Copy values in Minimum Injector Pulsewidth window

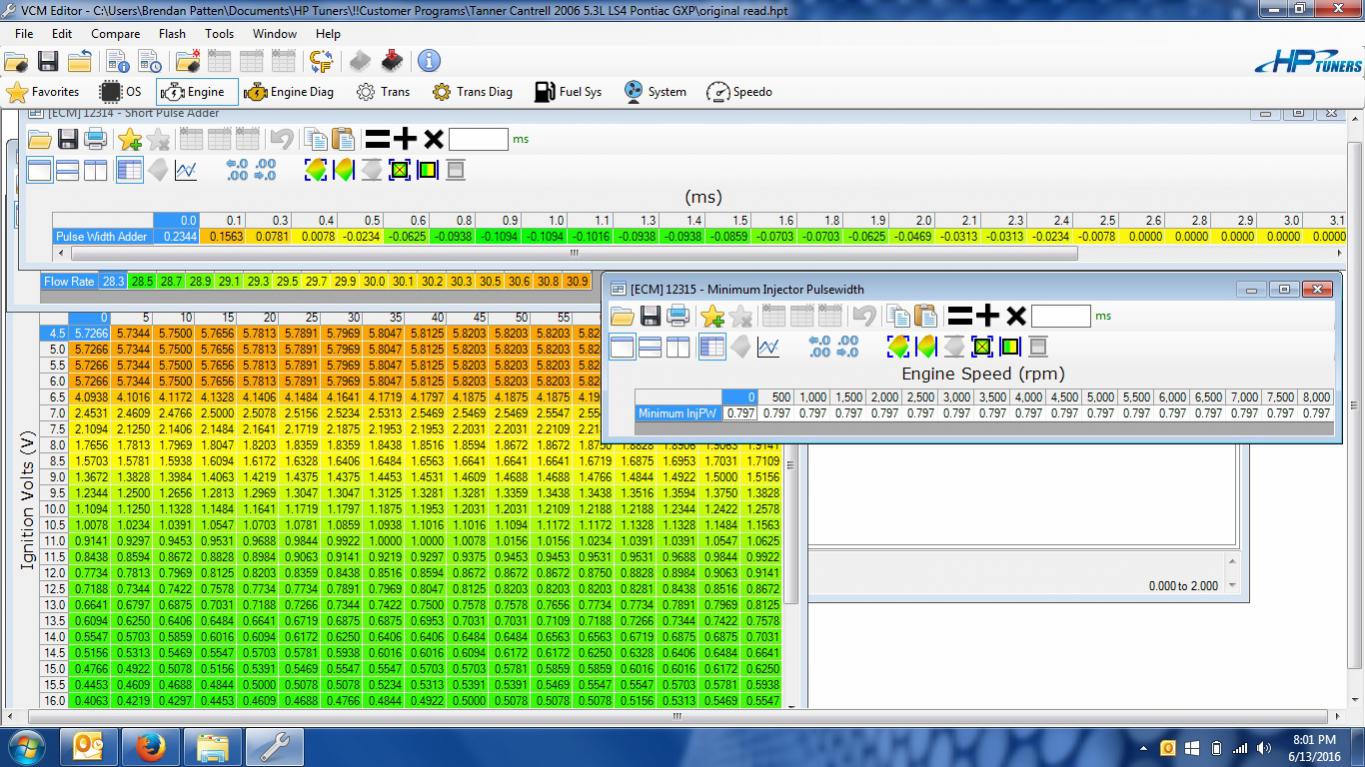(899, 316)
